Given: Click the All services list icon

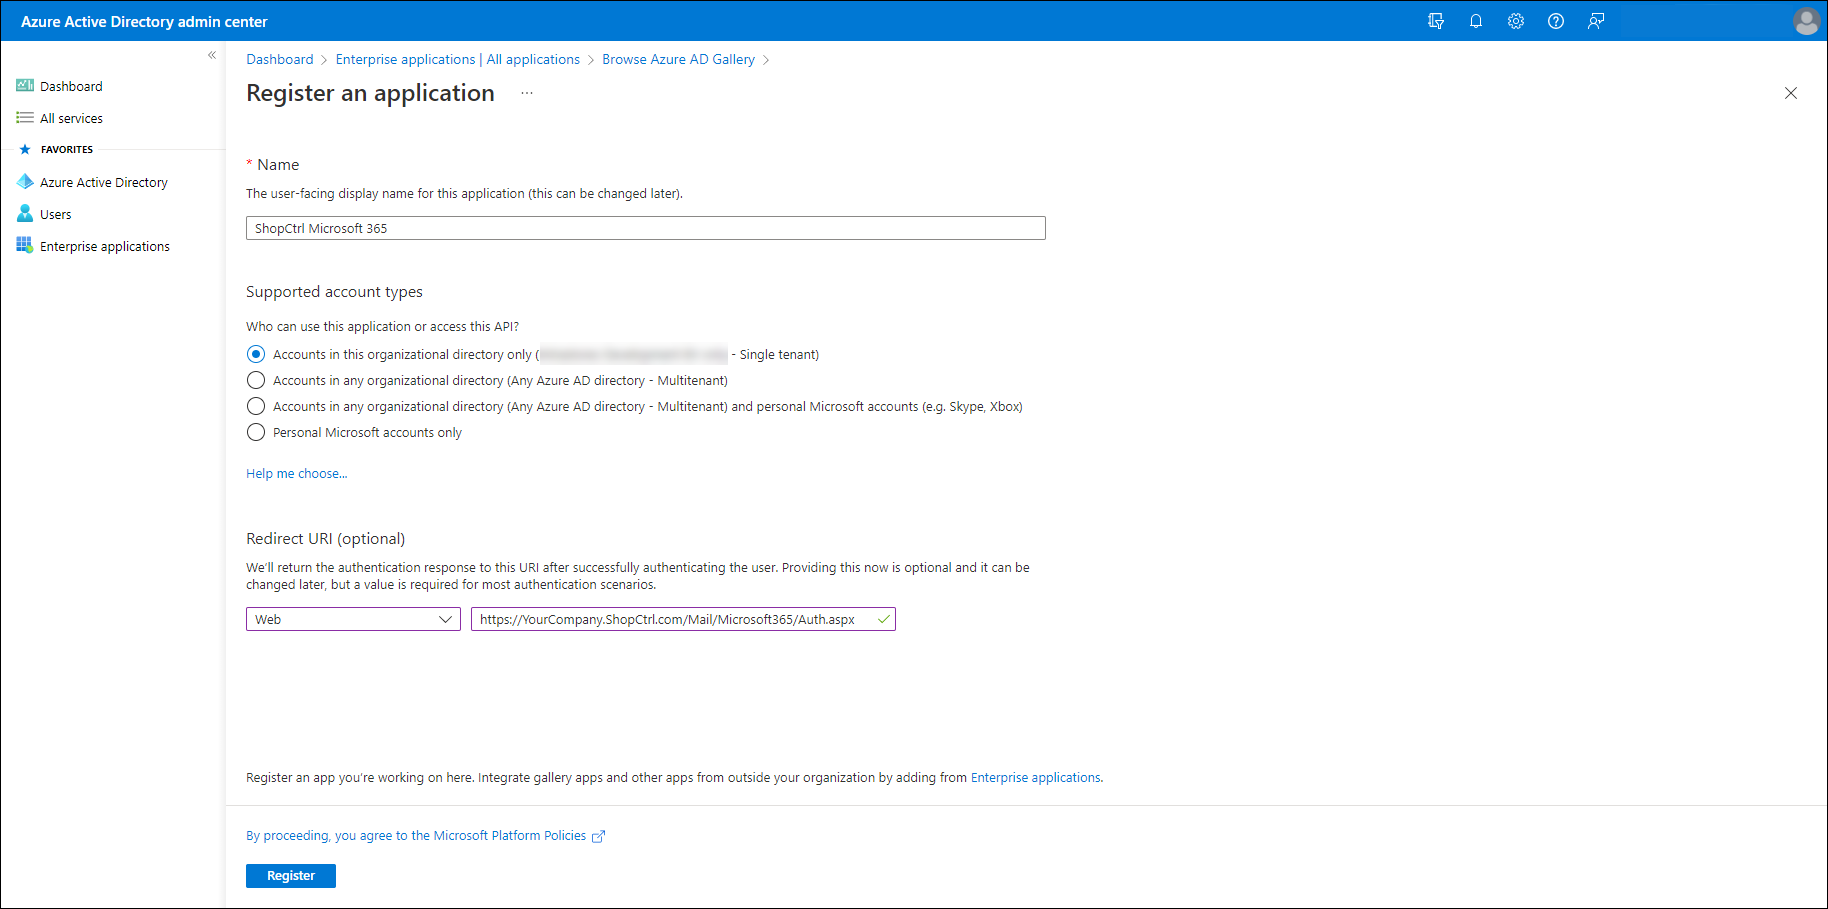Looking at the screenshot, I should click(25, 118).
